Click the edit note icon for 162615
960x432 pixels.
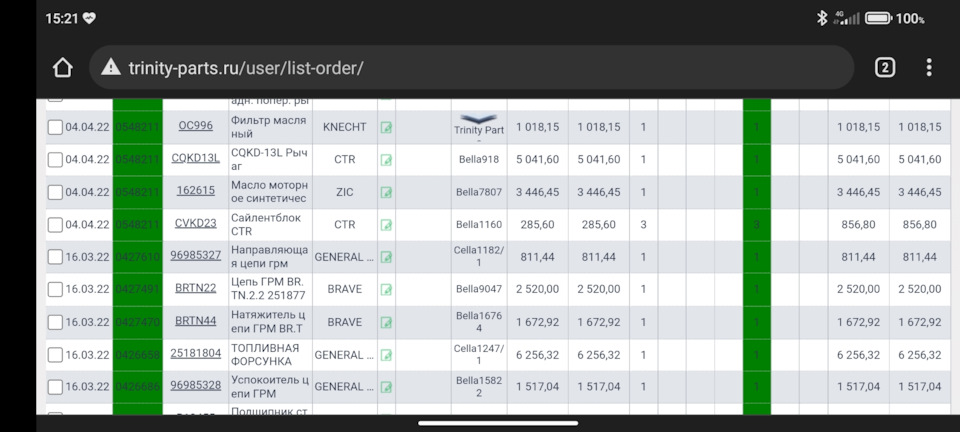(x=386, y=192)
